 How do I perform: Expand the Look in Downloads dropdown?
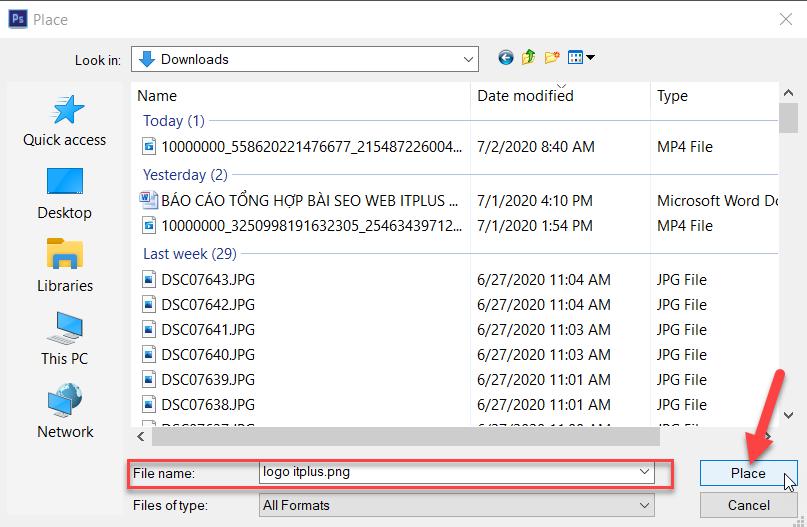click(468, 59)
